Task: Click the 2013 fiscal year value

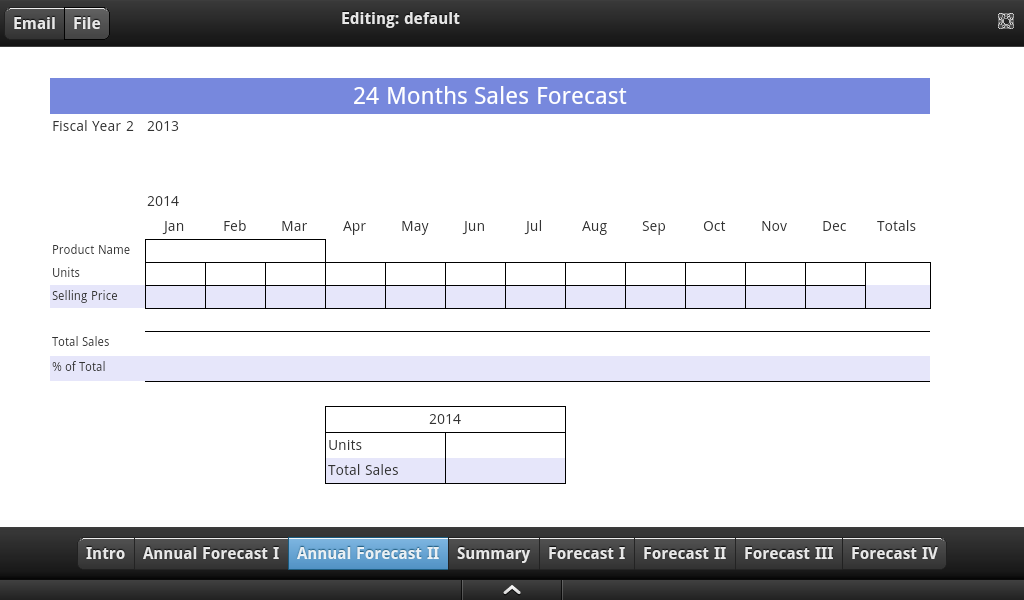Action: (x=163, y=126)
